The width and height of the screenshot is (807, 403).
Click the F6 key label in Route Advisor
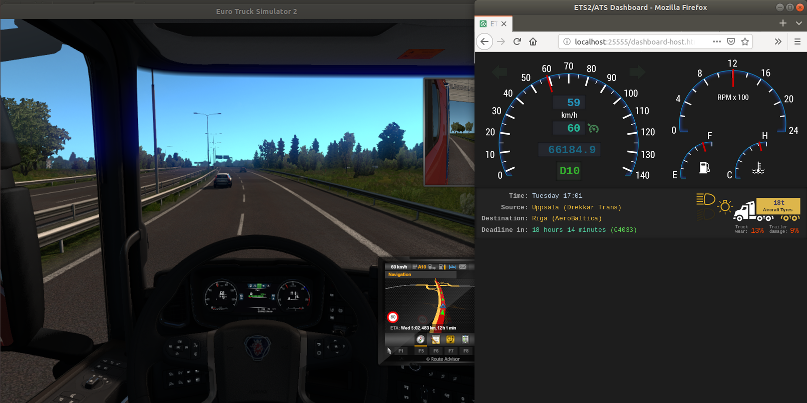(x=436, y=351)
